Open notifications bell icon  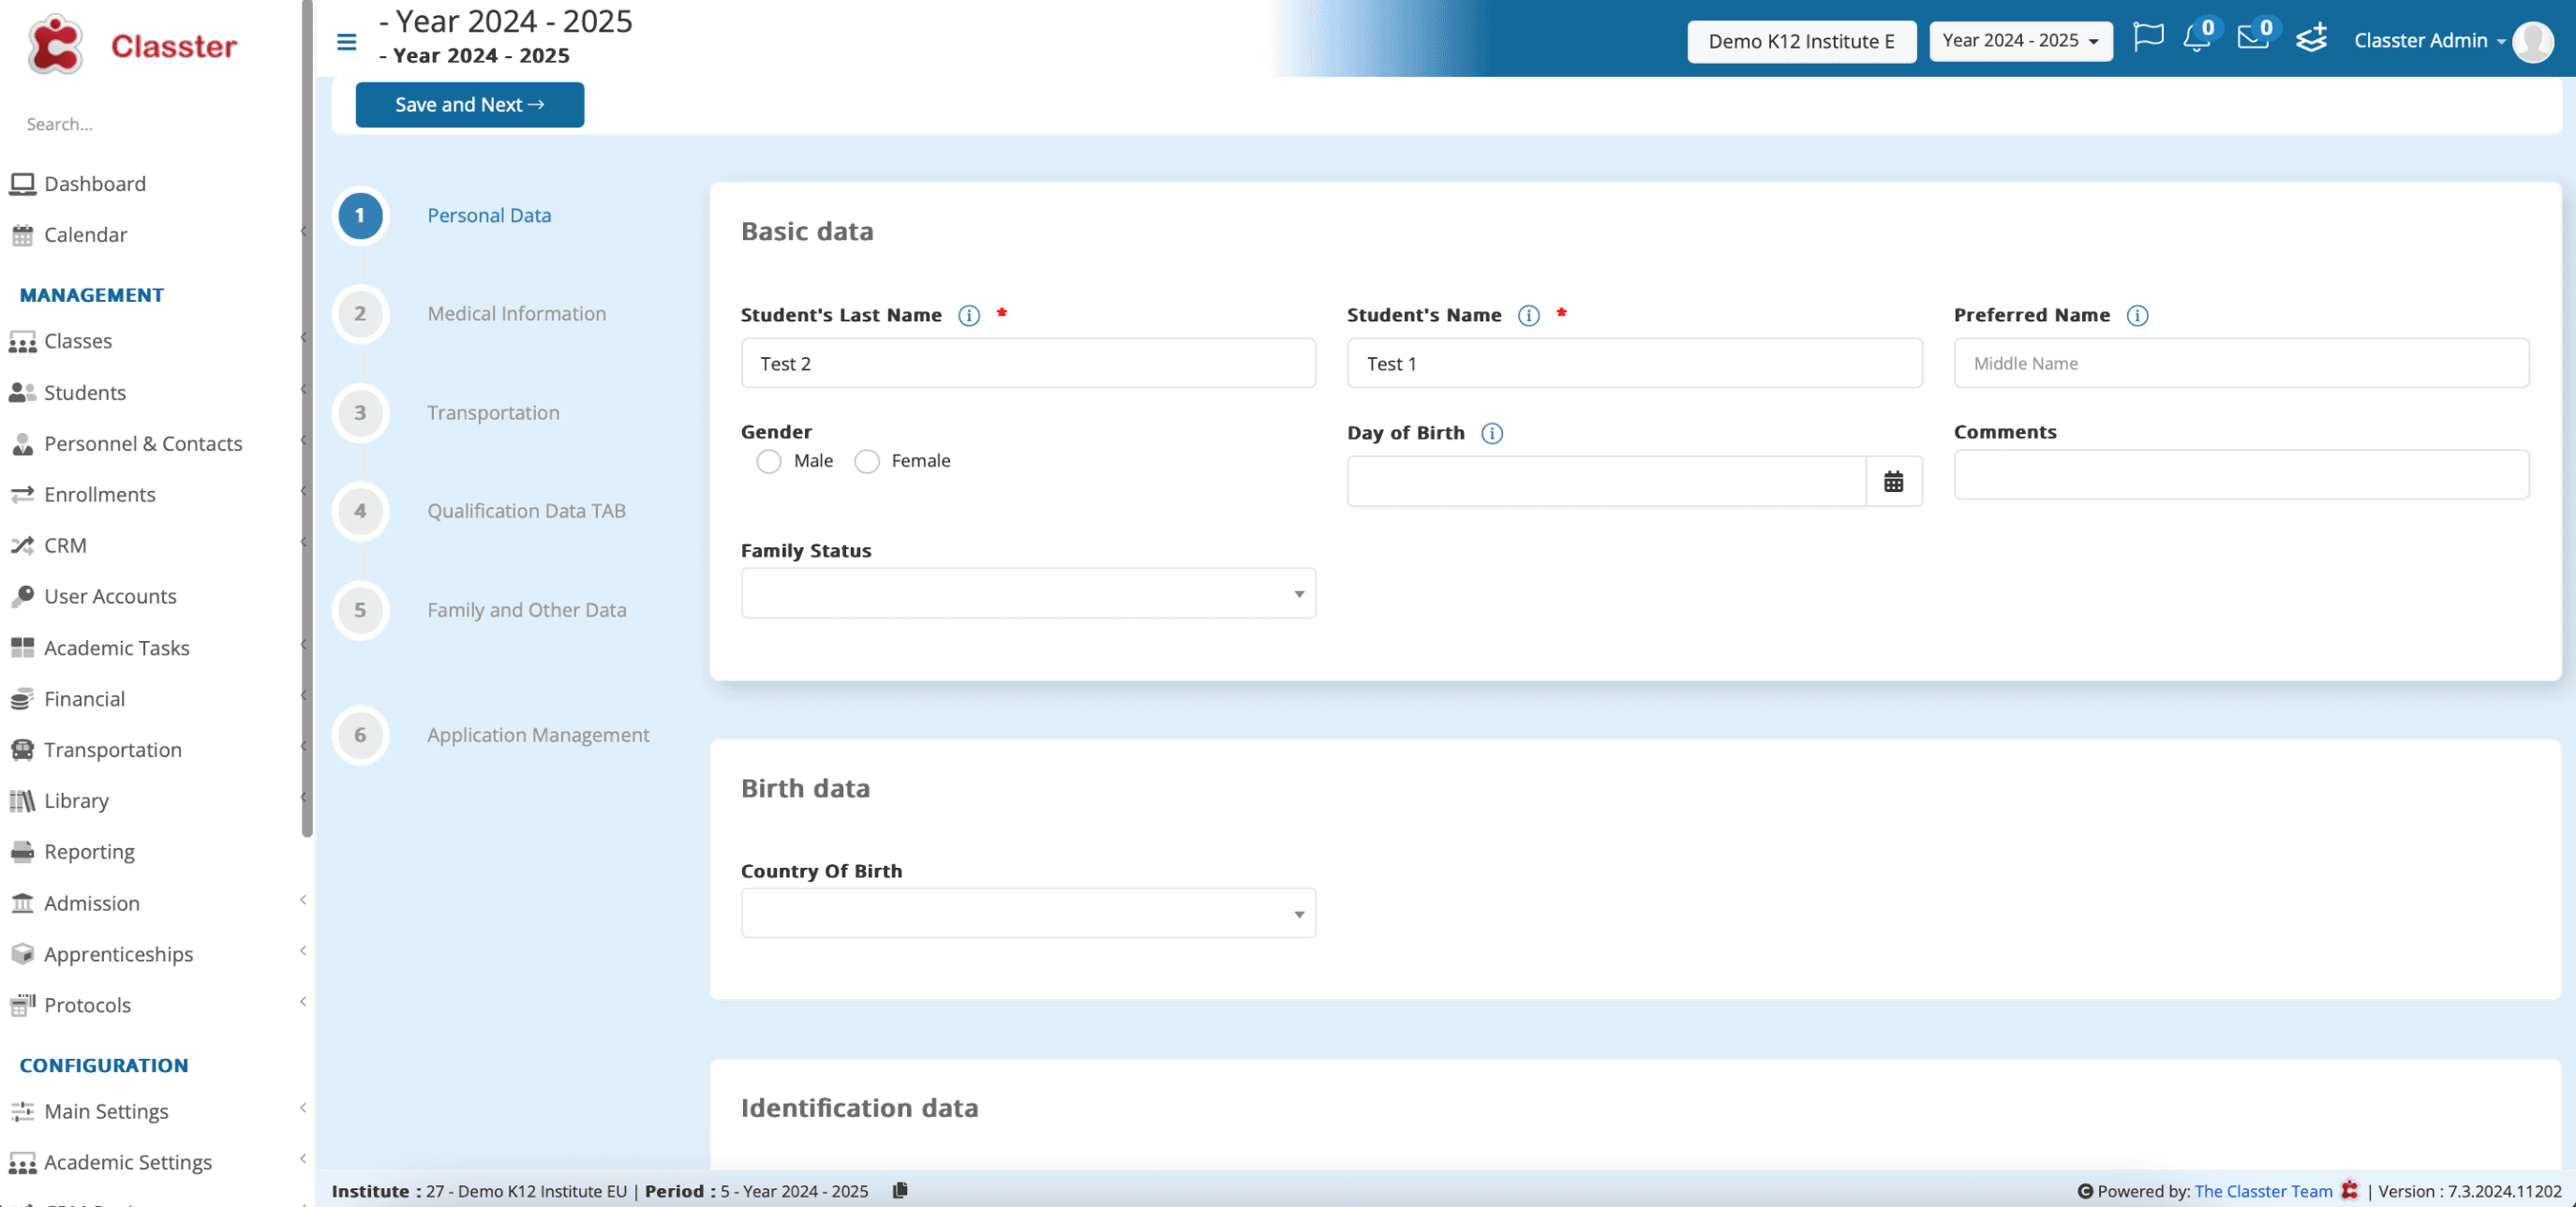point(2196,39)
